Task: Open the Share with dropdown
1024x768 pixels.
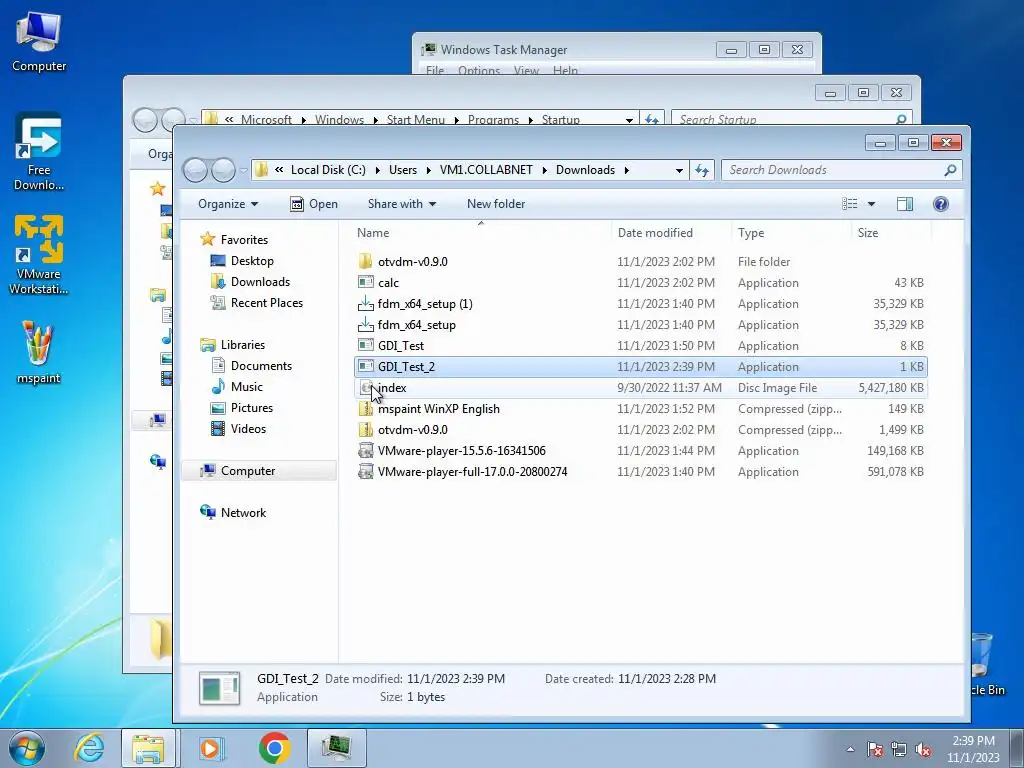Action: (402, 204)
